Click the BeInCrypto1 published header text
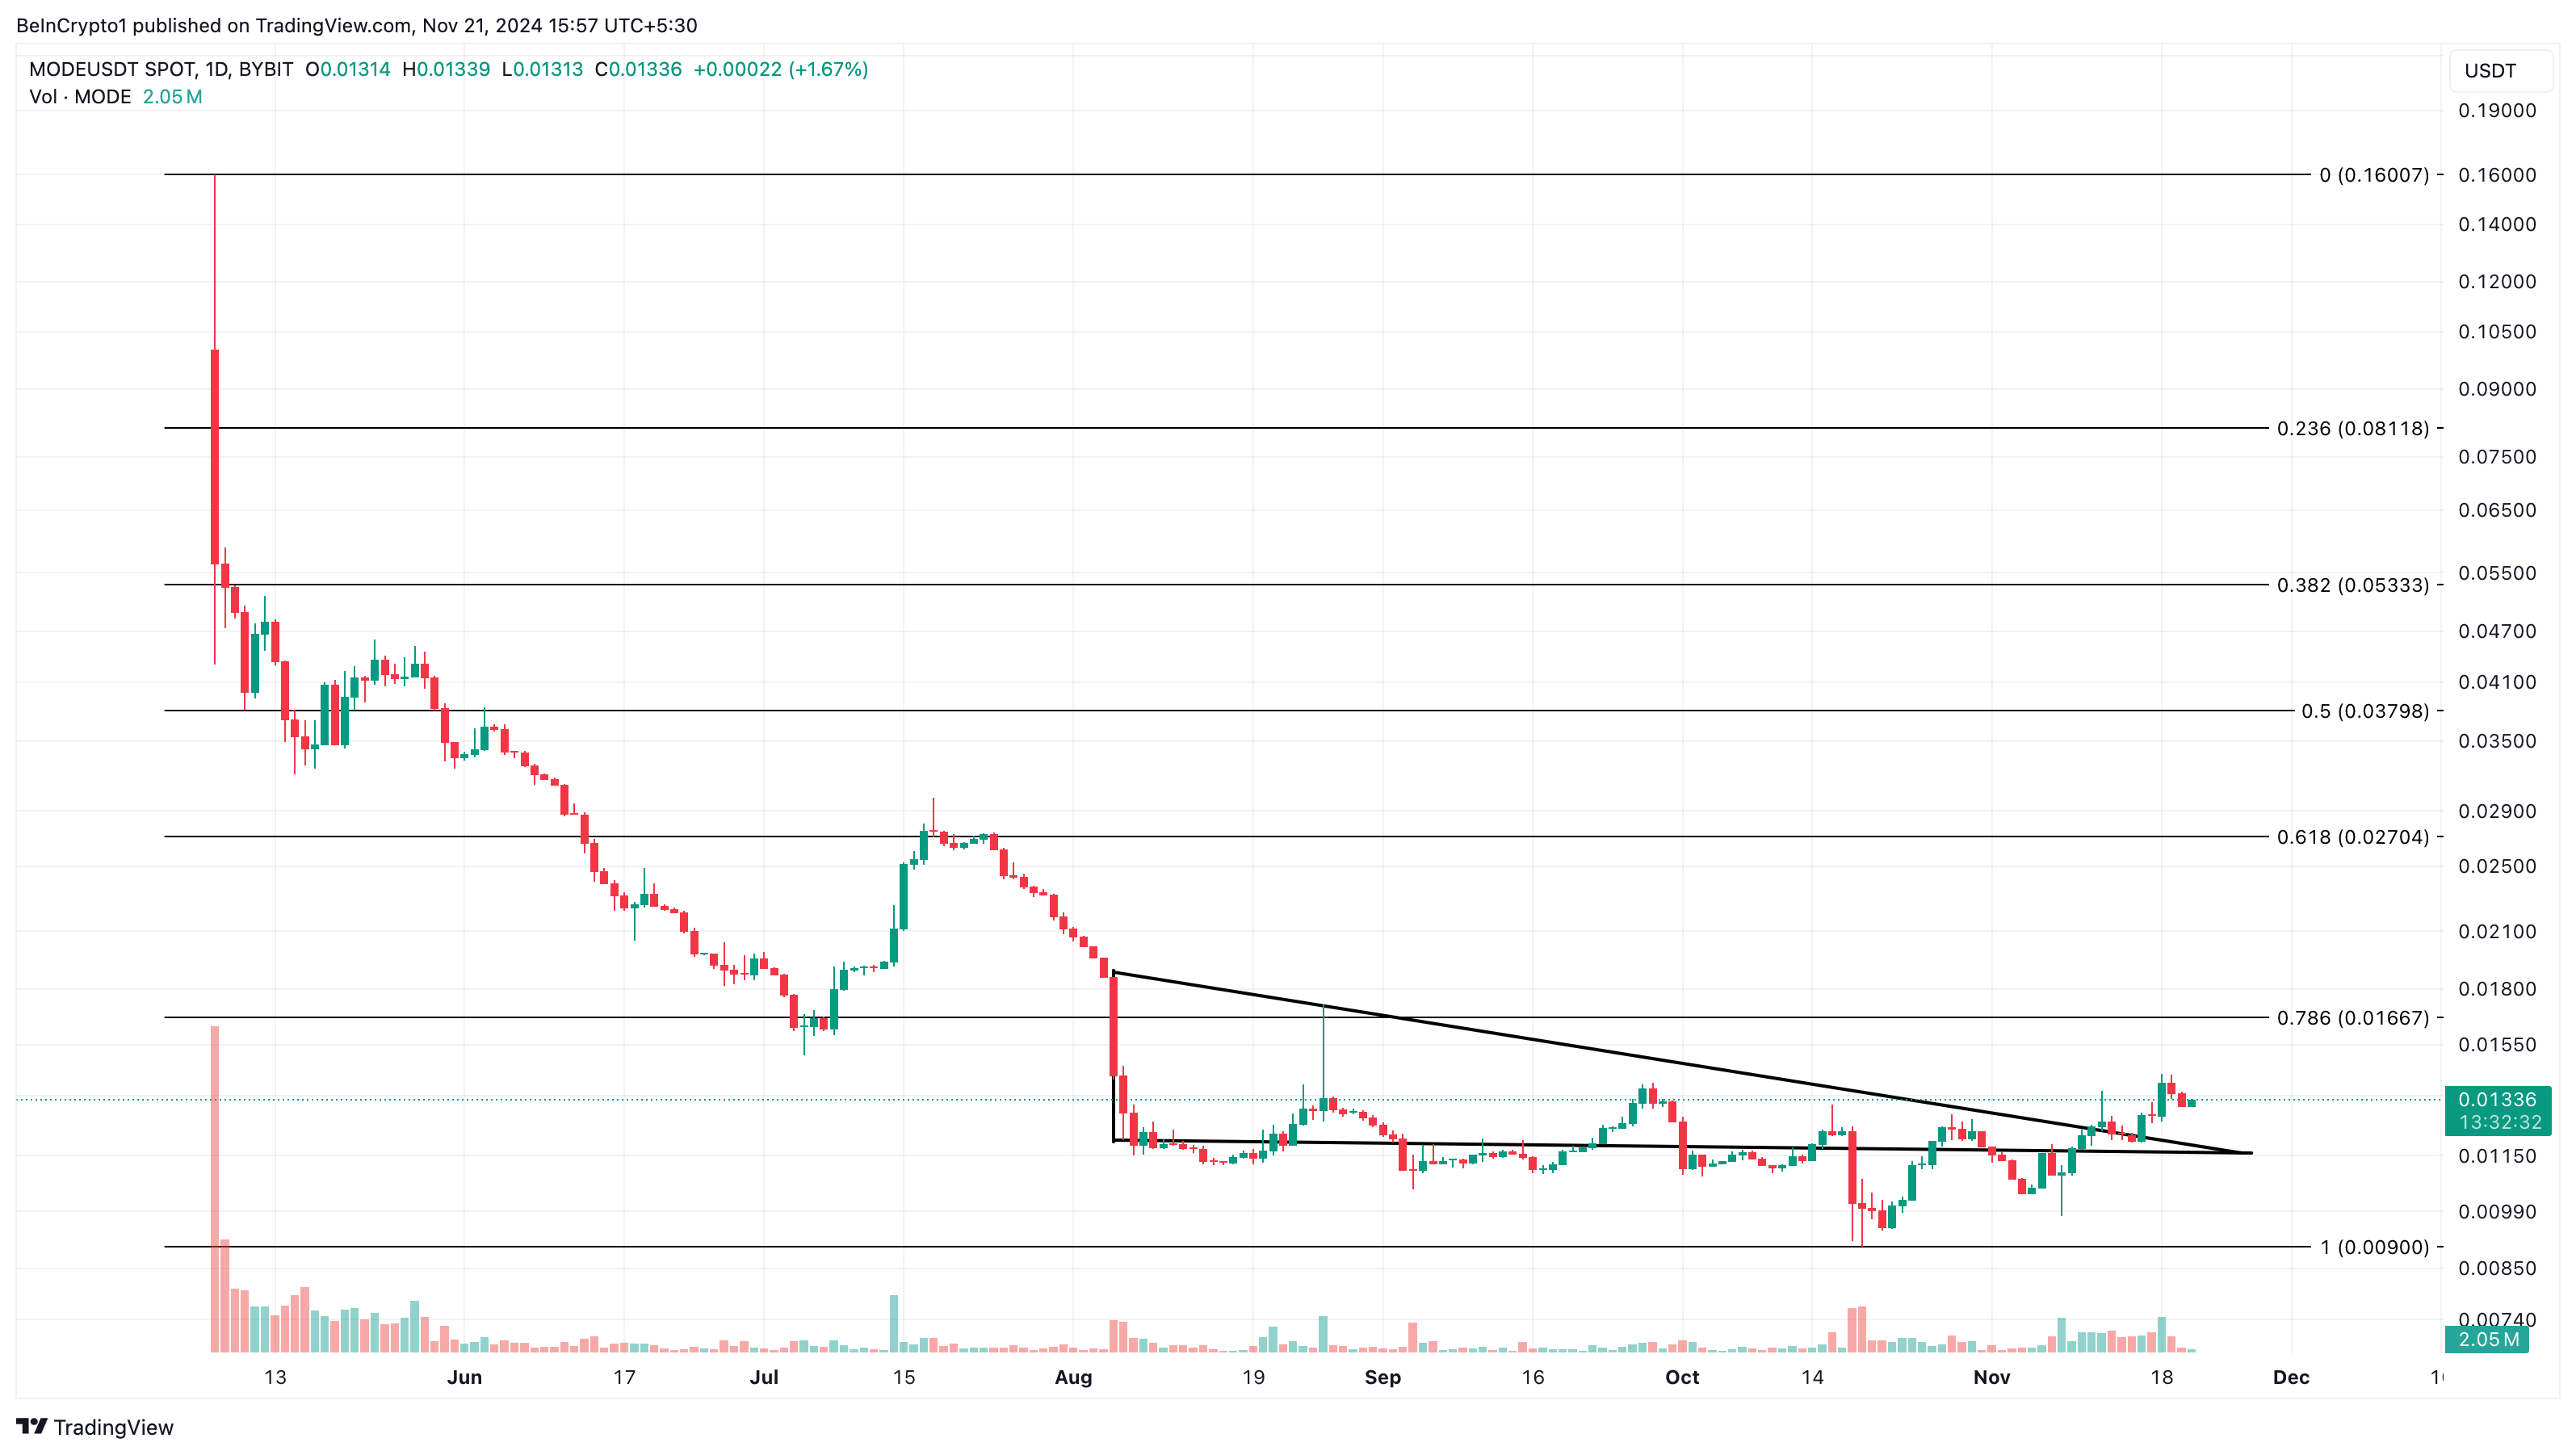 coord(356,25)
